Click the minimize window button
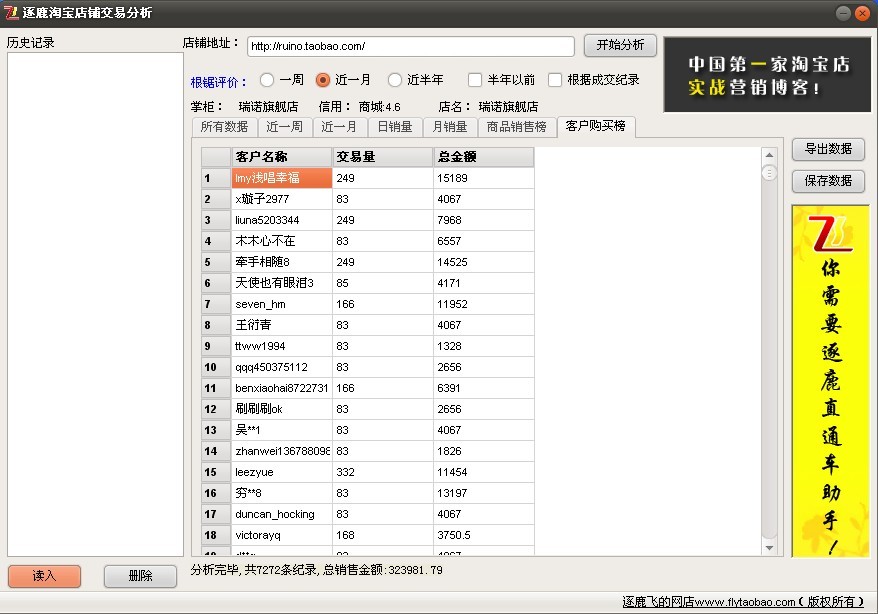 (843, 13)
